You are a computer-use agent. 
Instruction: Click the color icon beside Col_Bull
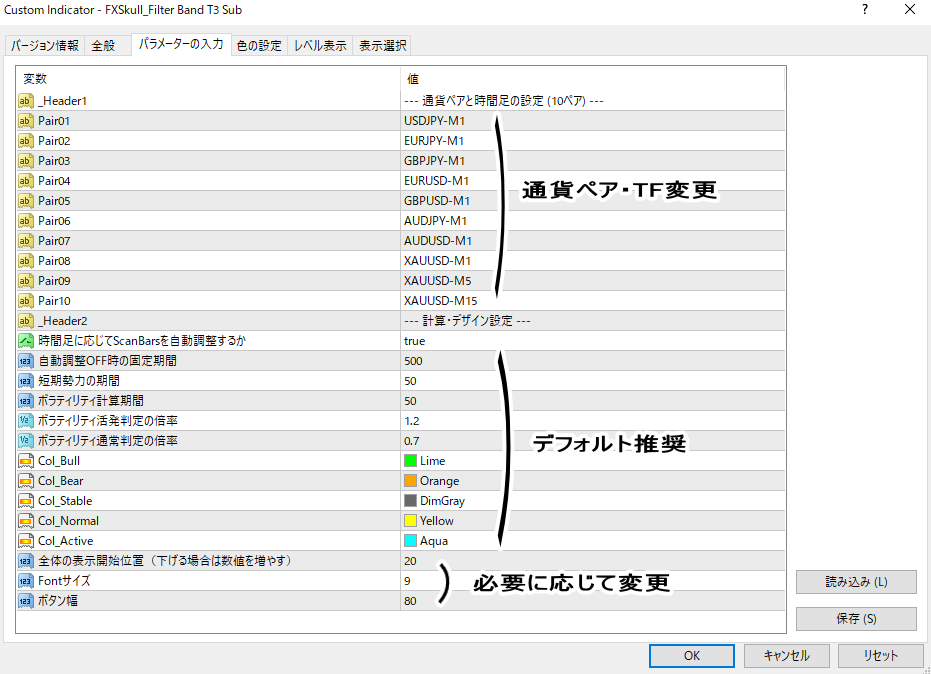point(26,461)
